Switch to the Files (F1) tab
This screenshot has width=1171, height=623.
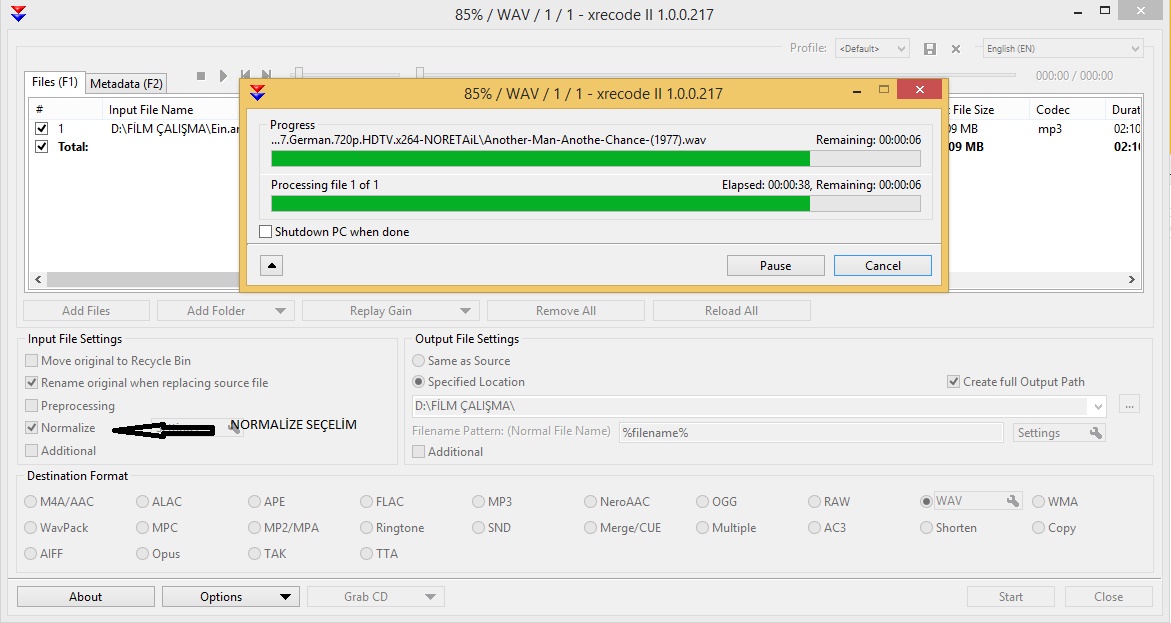55,82
